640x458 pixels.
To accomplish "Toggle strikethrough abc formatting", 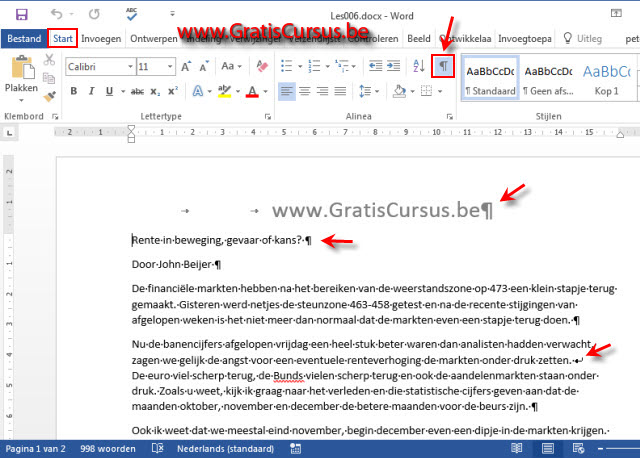I will pos(138,91).
